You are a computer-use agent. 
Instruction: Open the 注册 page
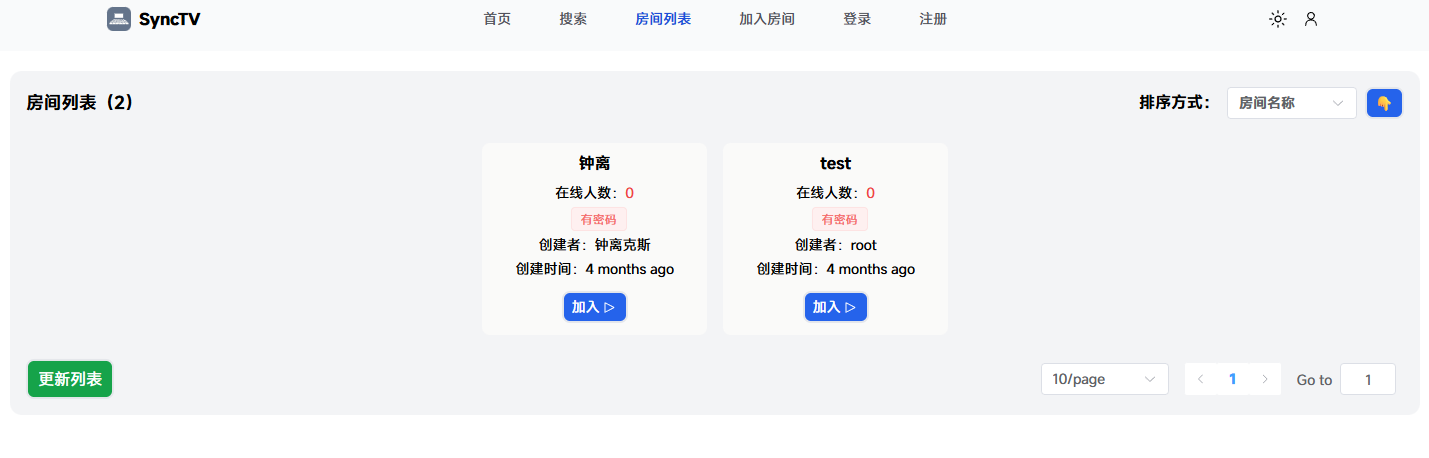[x=933, y=19]
